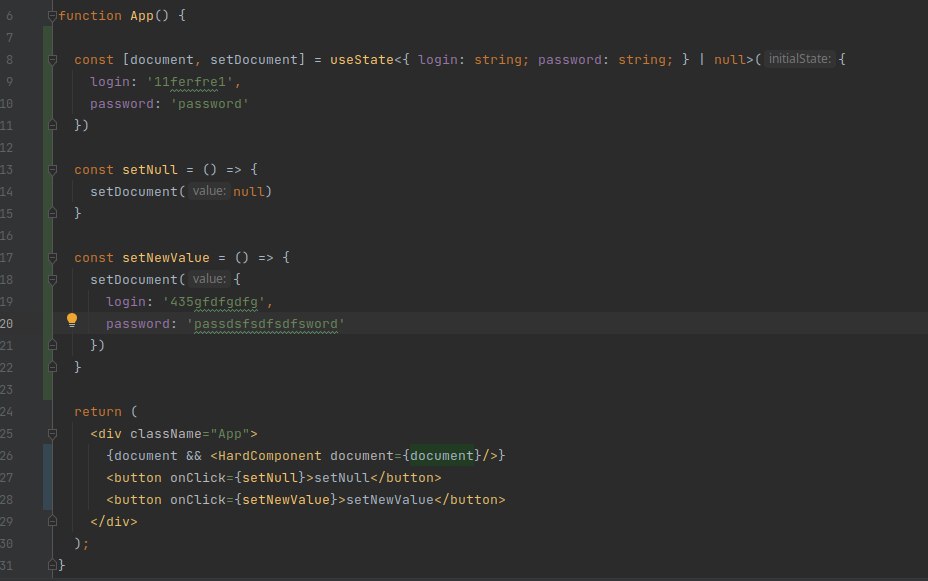The width and height of the screenshot is (928, 581).
Task: Click fold end marker beside closing div tag
Action: click(52, 521)
